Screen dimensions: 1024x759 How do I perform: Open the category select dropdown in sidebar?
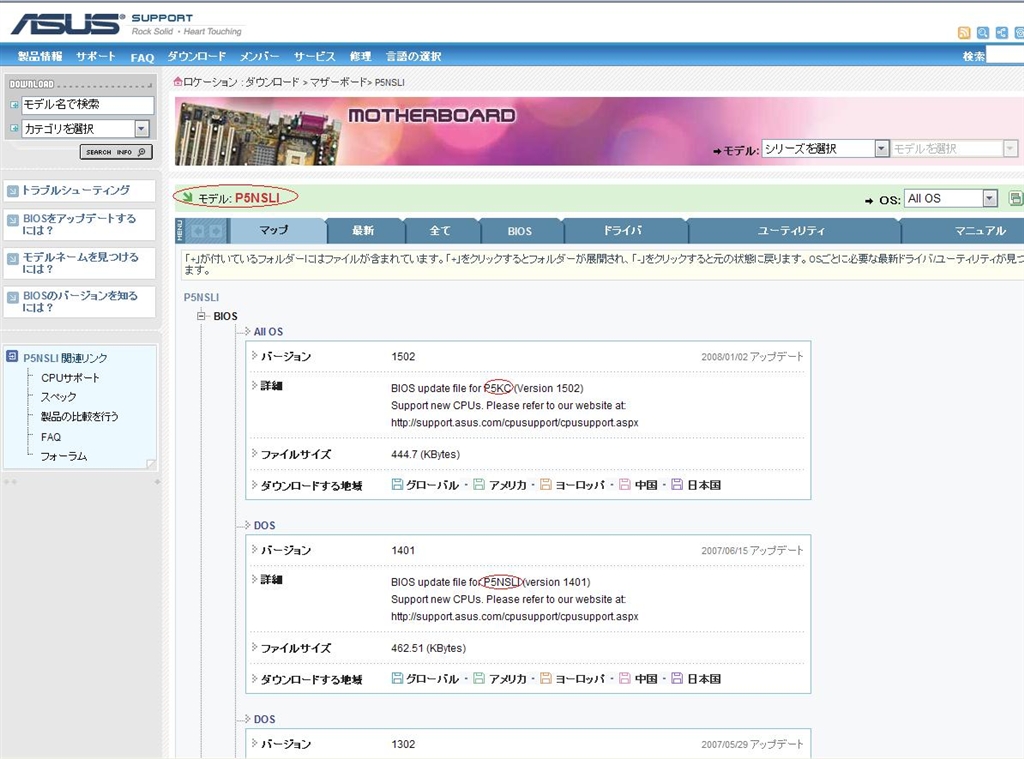[142, 129]
